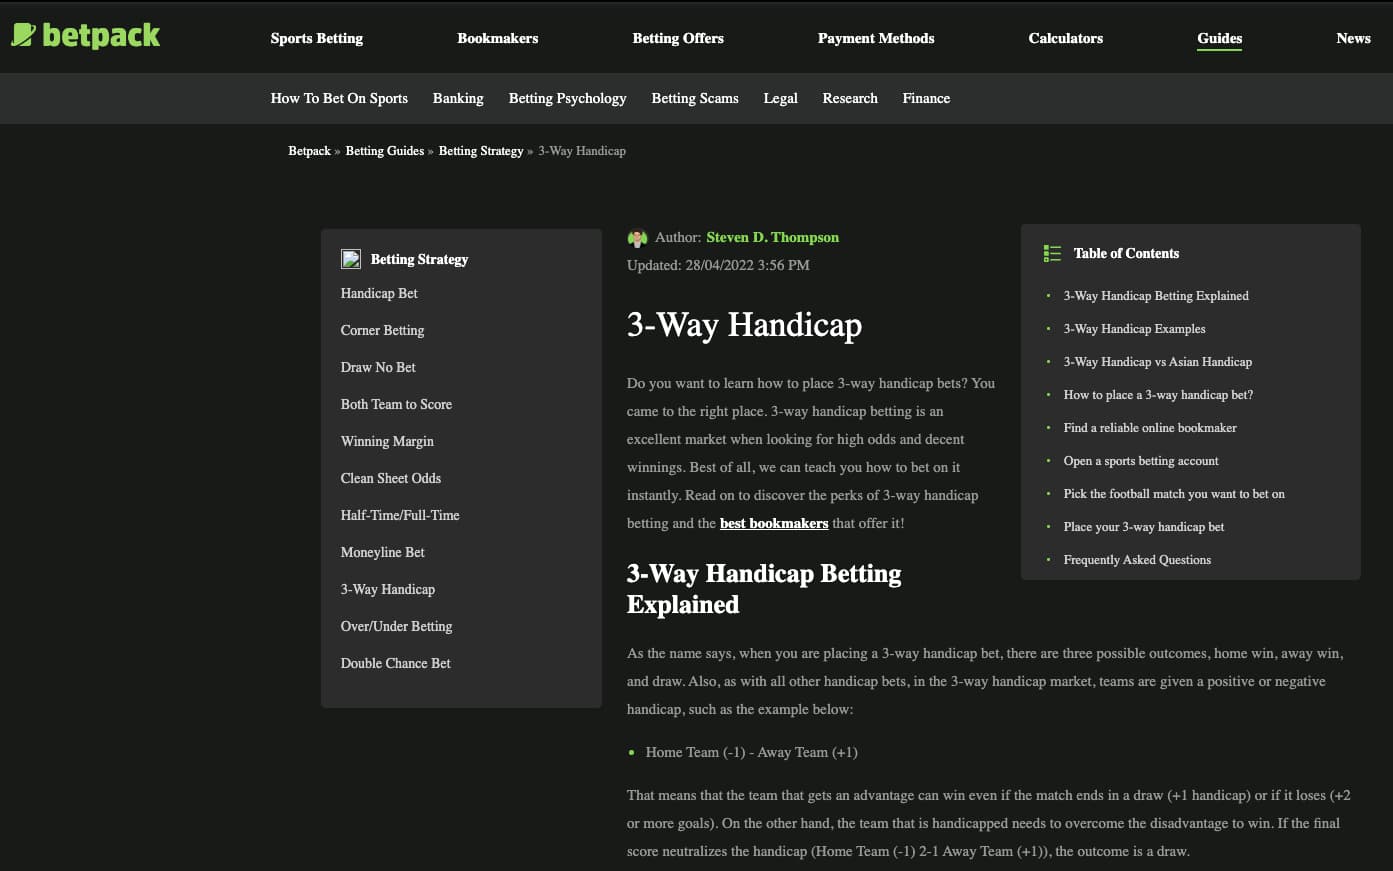Open the Bookmakers menu
The width and height of the screenshot is (1393, 871).
(x=497, y=38)
